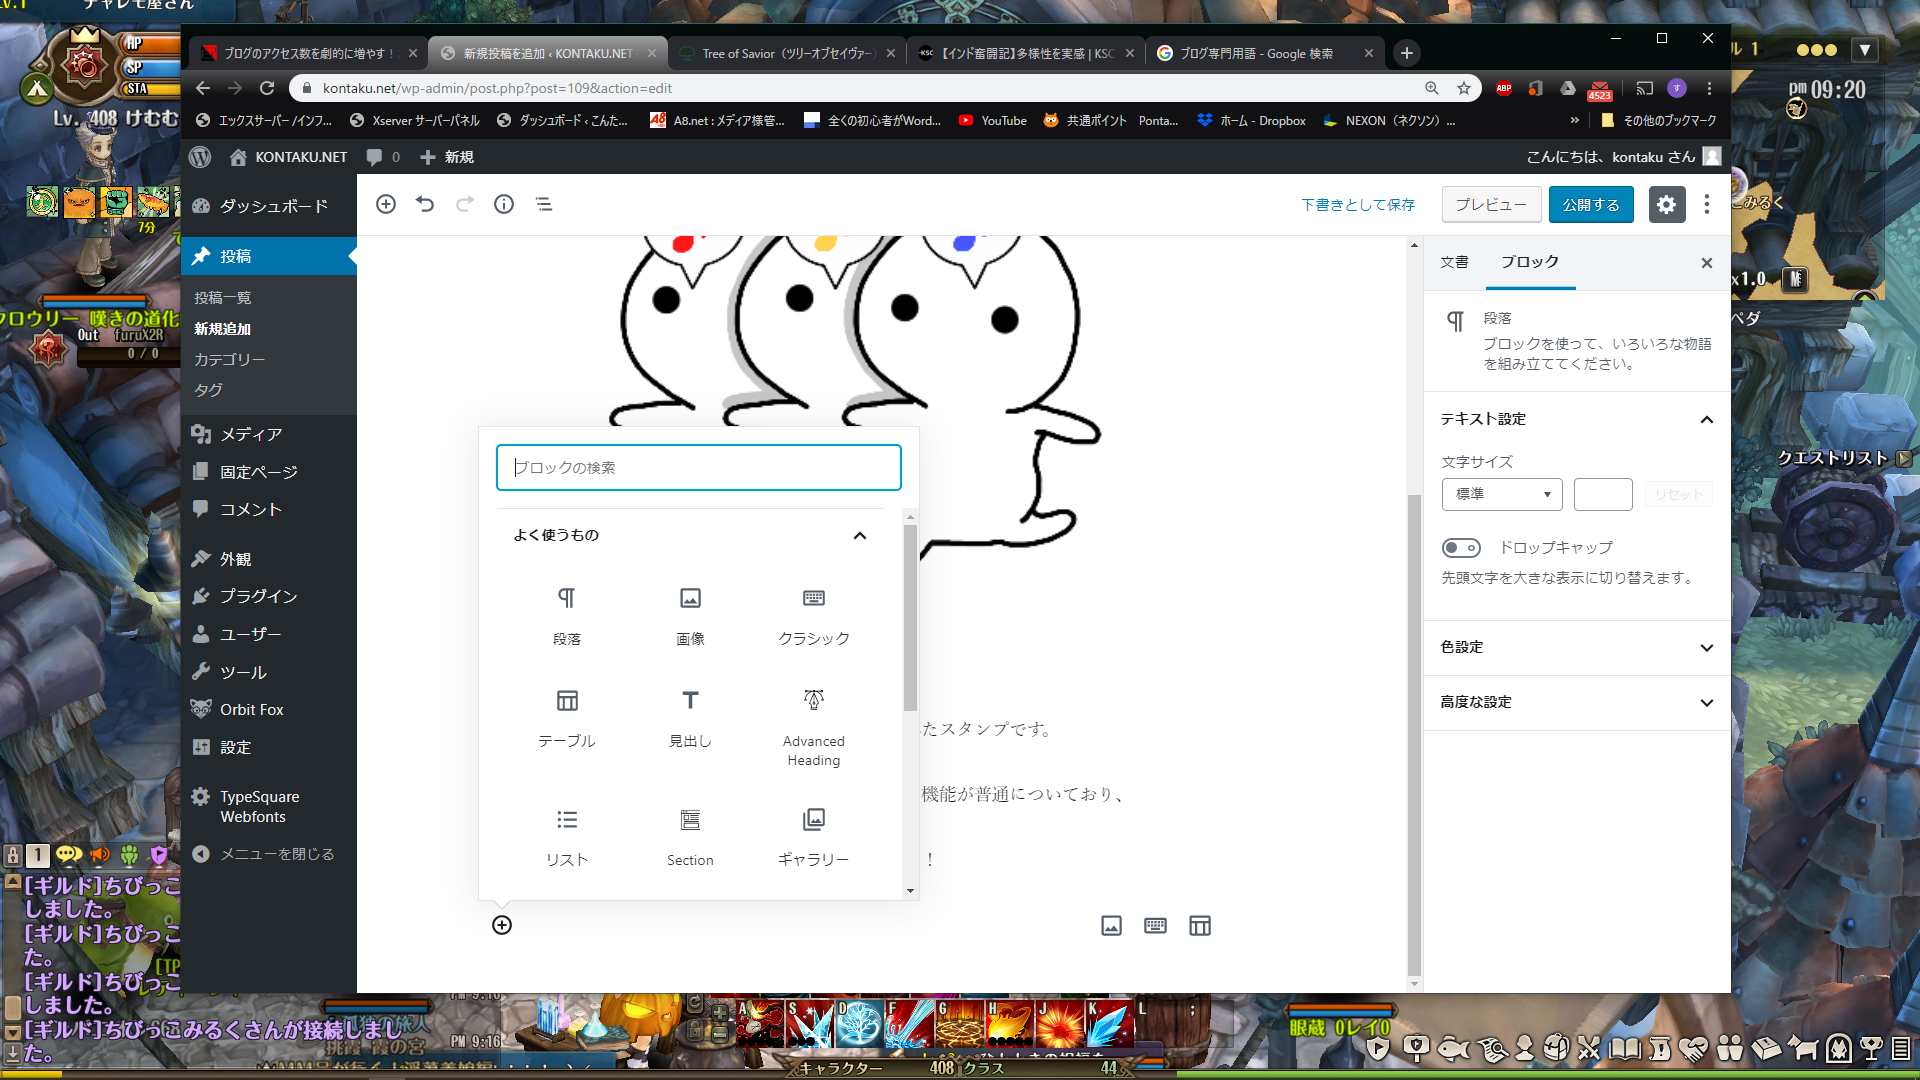Close the settings sidebar with X
The height and width of the screenshot is (1080, 1920).
[x=1707, y=263]
